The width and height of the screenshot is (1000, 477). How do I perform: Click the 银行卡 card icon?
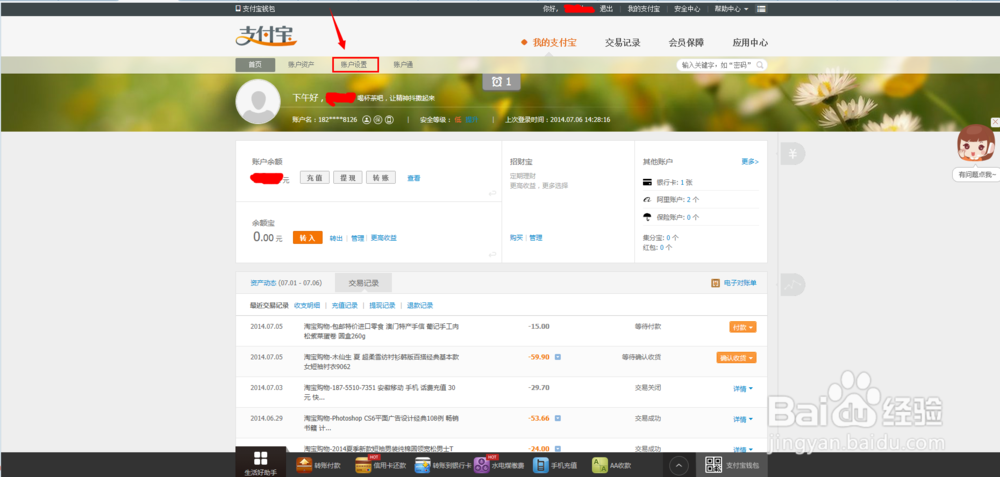[647, 182]
